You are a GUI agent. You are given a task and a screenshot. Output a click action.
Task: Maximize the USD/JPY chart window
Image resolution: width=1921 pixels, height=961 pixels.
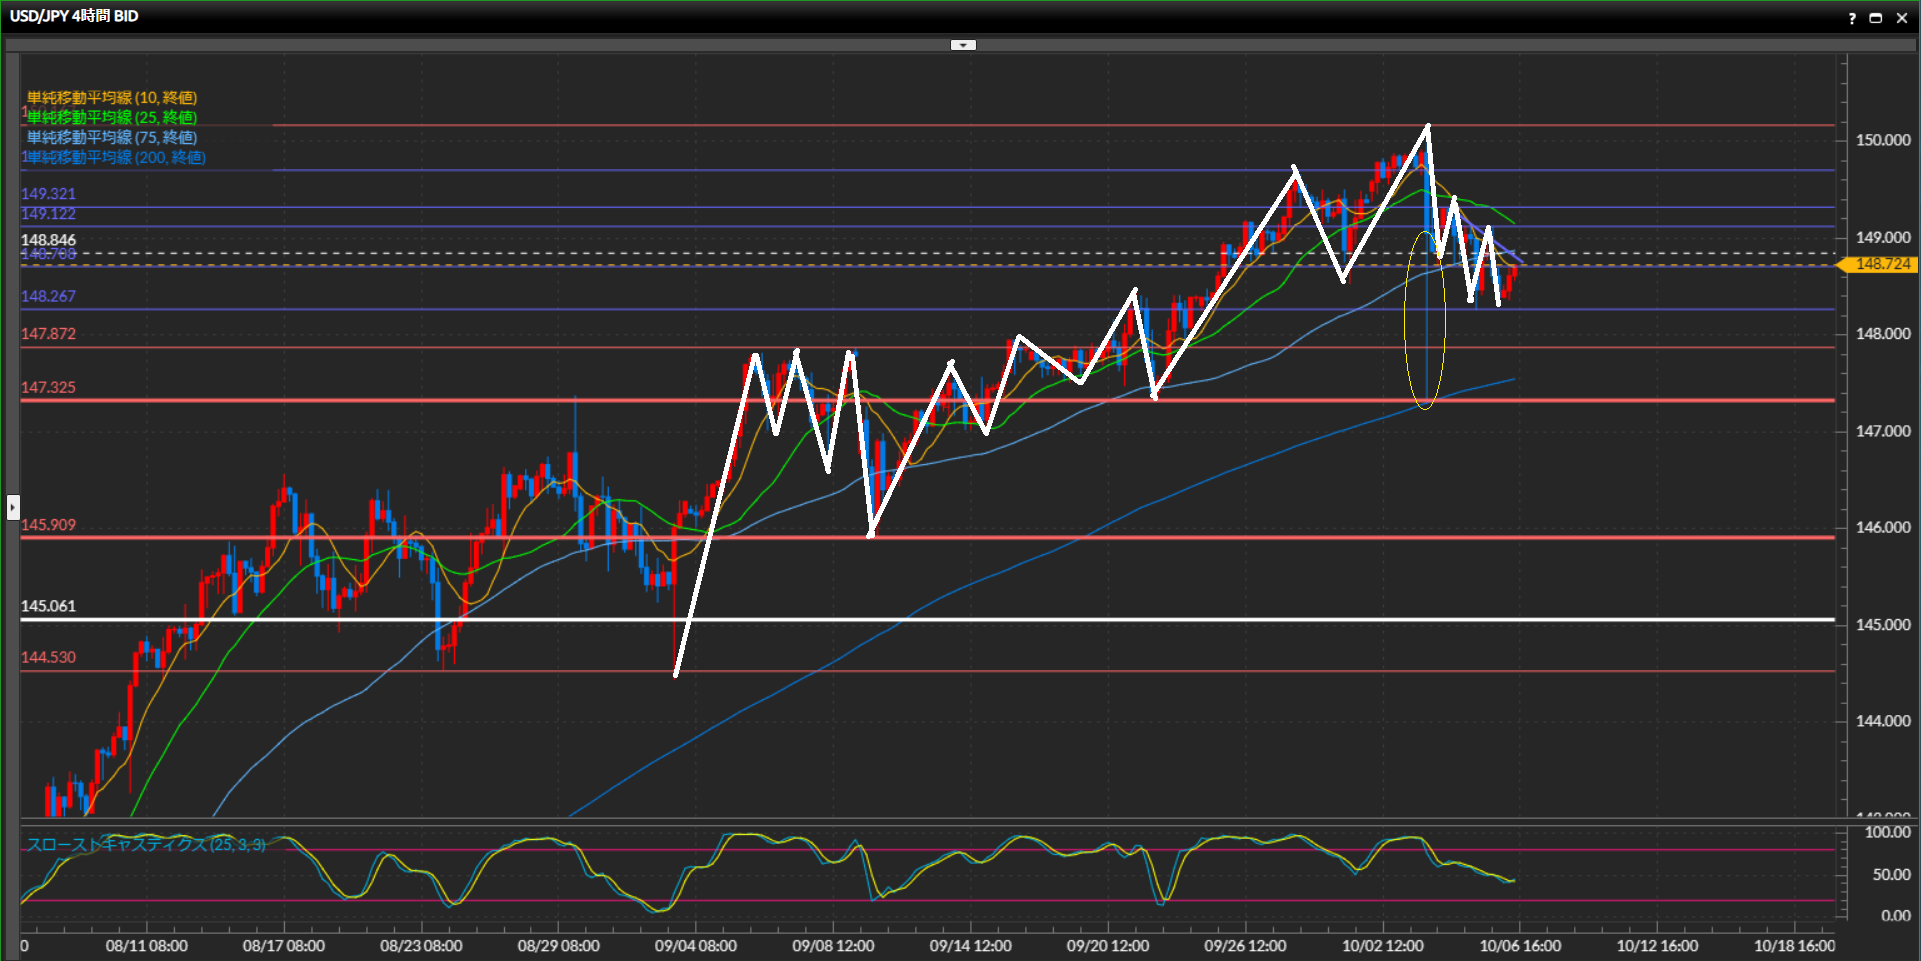pyautogui.click(x=1876, y=18)
